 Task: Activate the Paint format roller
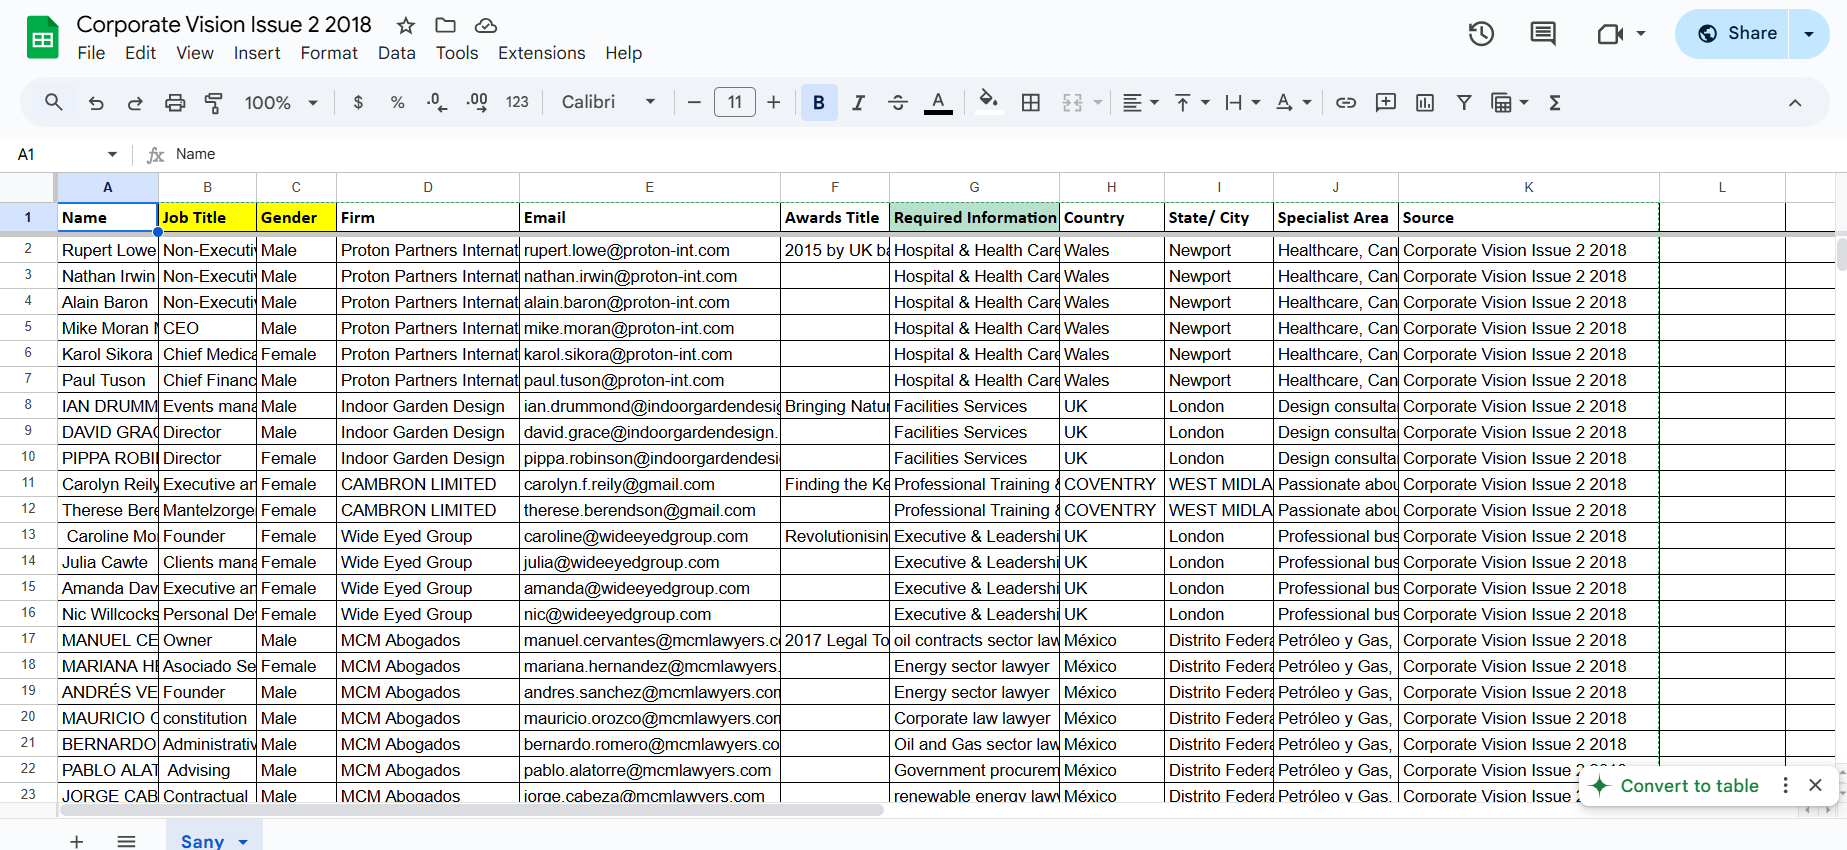214,102
